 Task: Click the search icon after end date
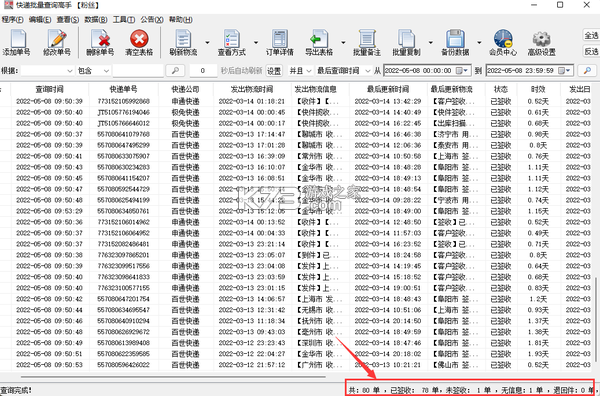click(587, 70)
